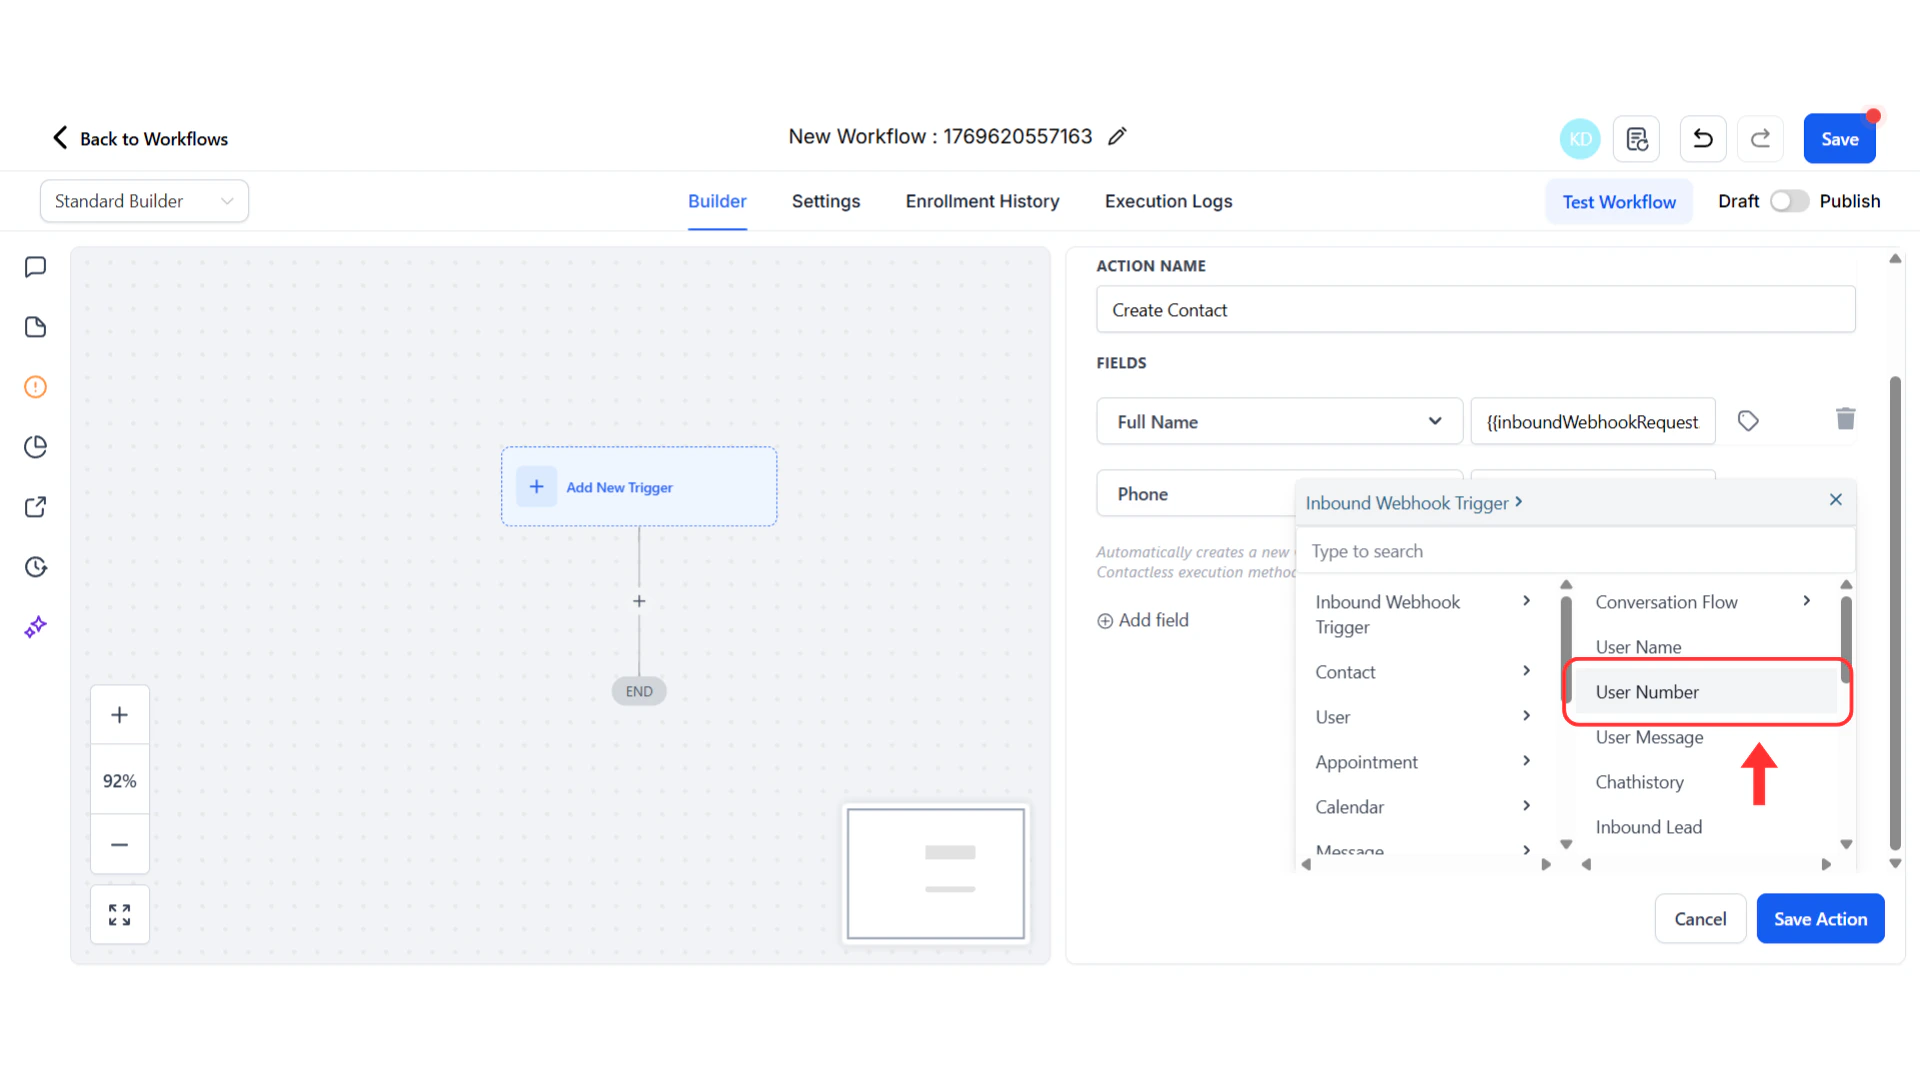This screenshot has width=1920, height=1080.
Task: Delete the Full Name field via trash icon
Action: 1845,419
